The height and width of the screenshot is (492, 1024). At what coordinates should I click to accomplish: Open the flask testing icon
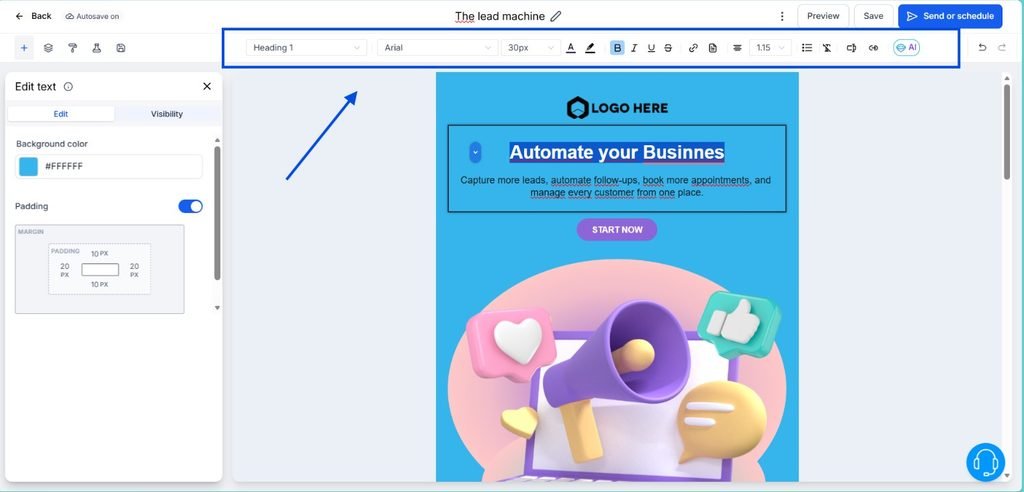coord(97,48)
